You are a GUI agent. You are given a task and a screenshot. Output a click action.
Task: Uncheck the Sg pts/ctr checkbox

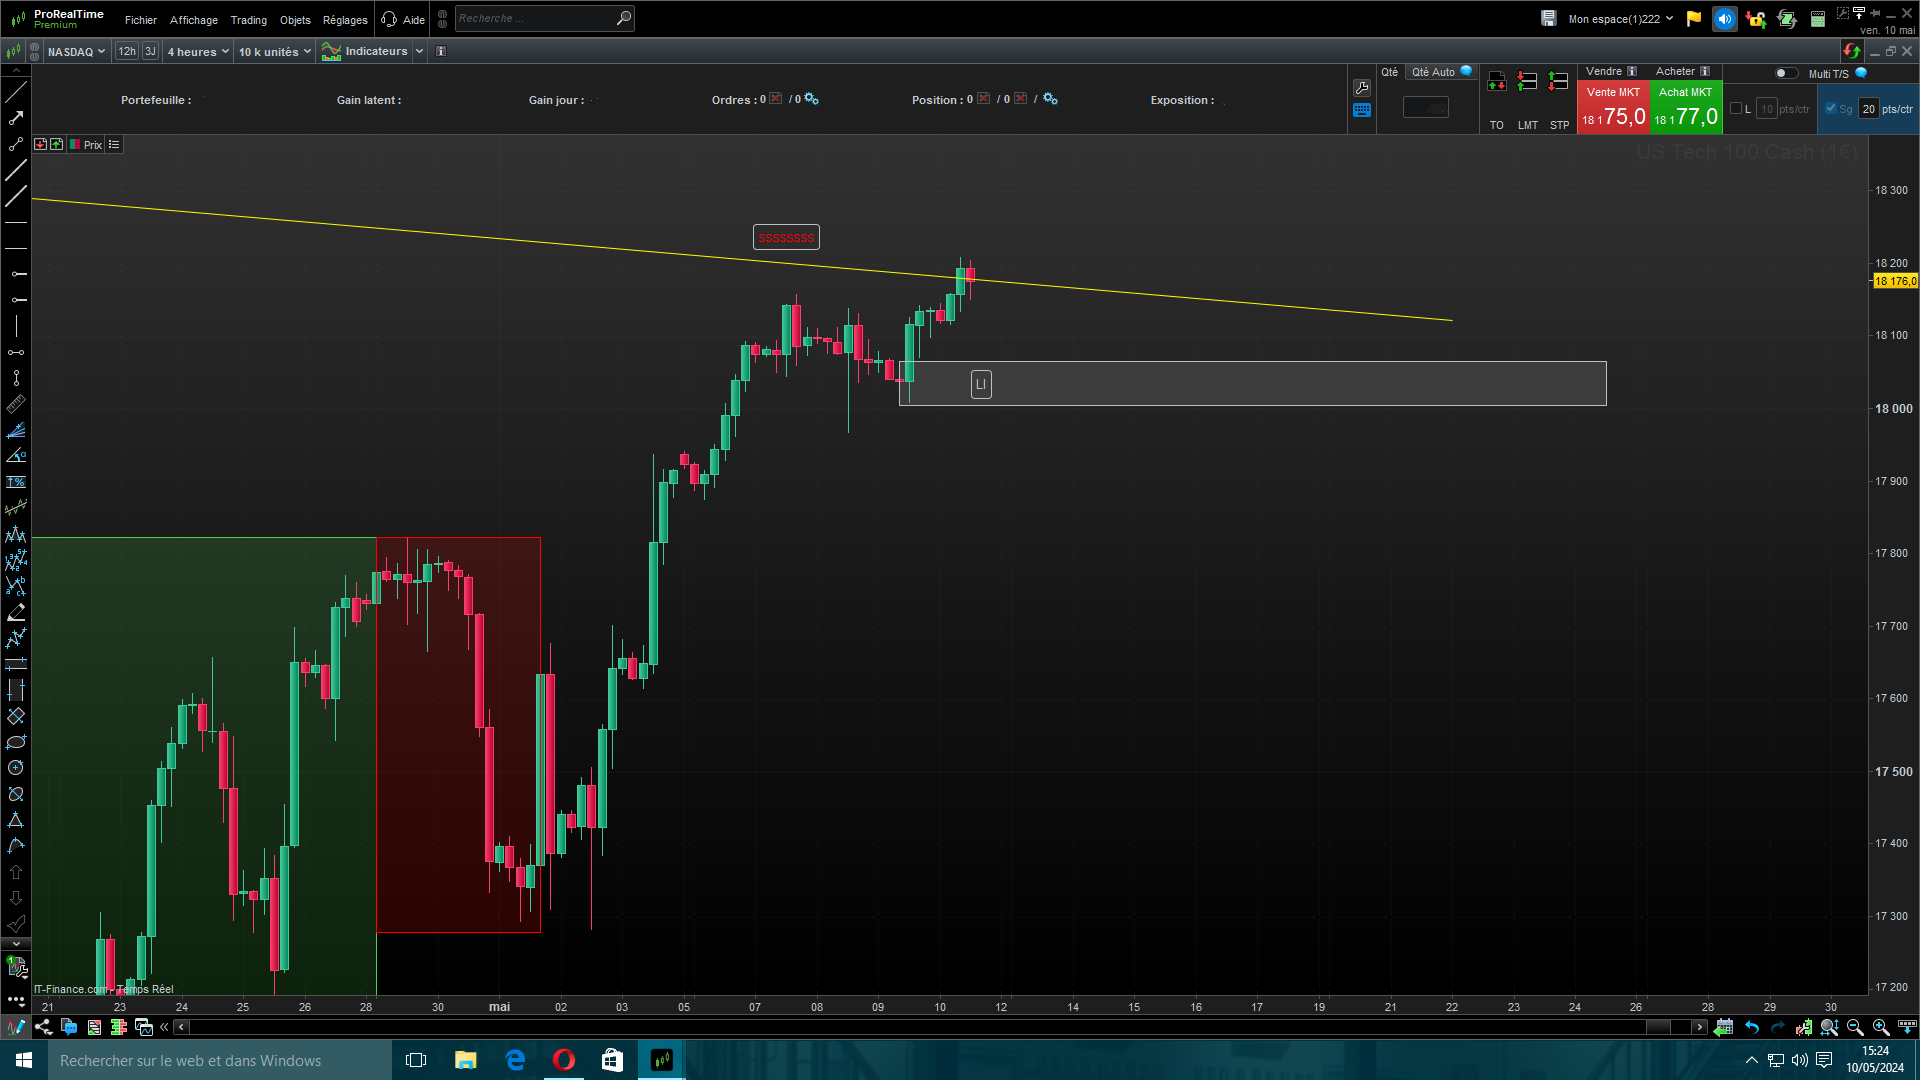click(1831, 109)
